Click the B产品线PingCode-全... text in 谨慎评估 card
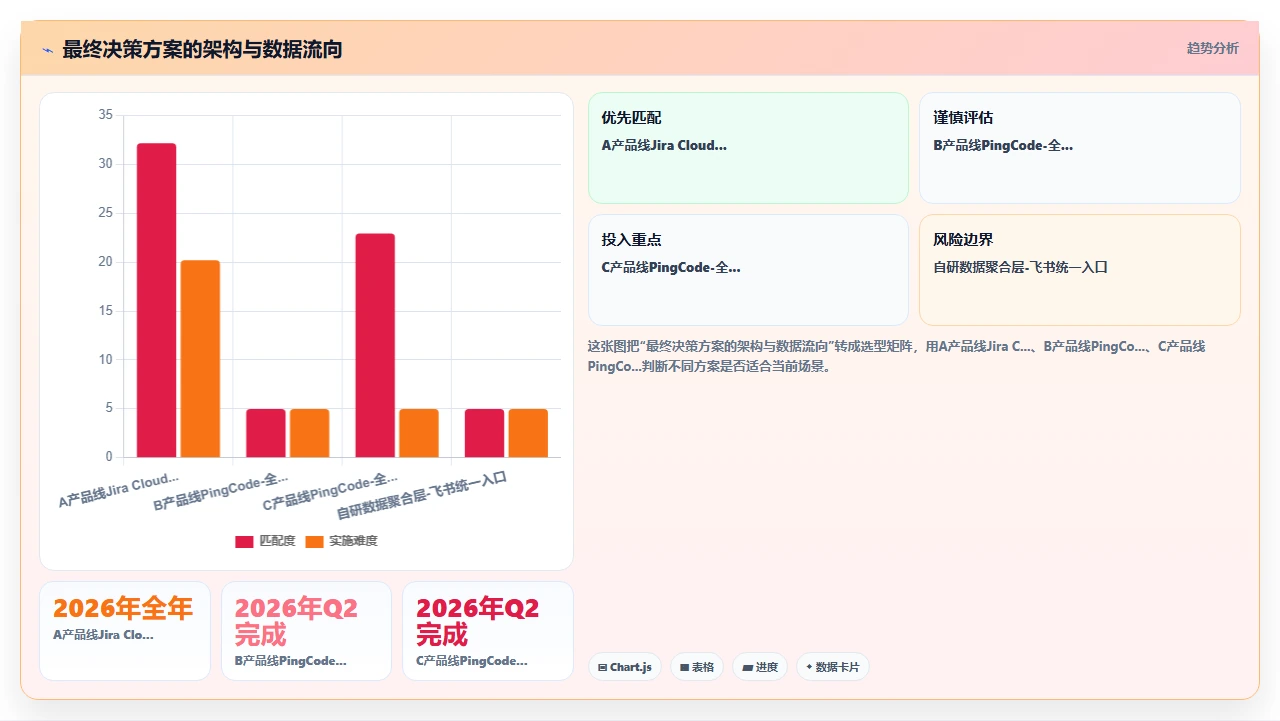Image resolution: width=1280 pixels, height=721 pixels. coord(1003,146)
